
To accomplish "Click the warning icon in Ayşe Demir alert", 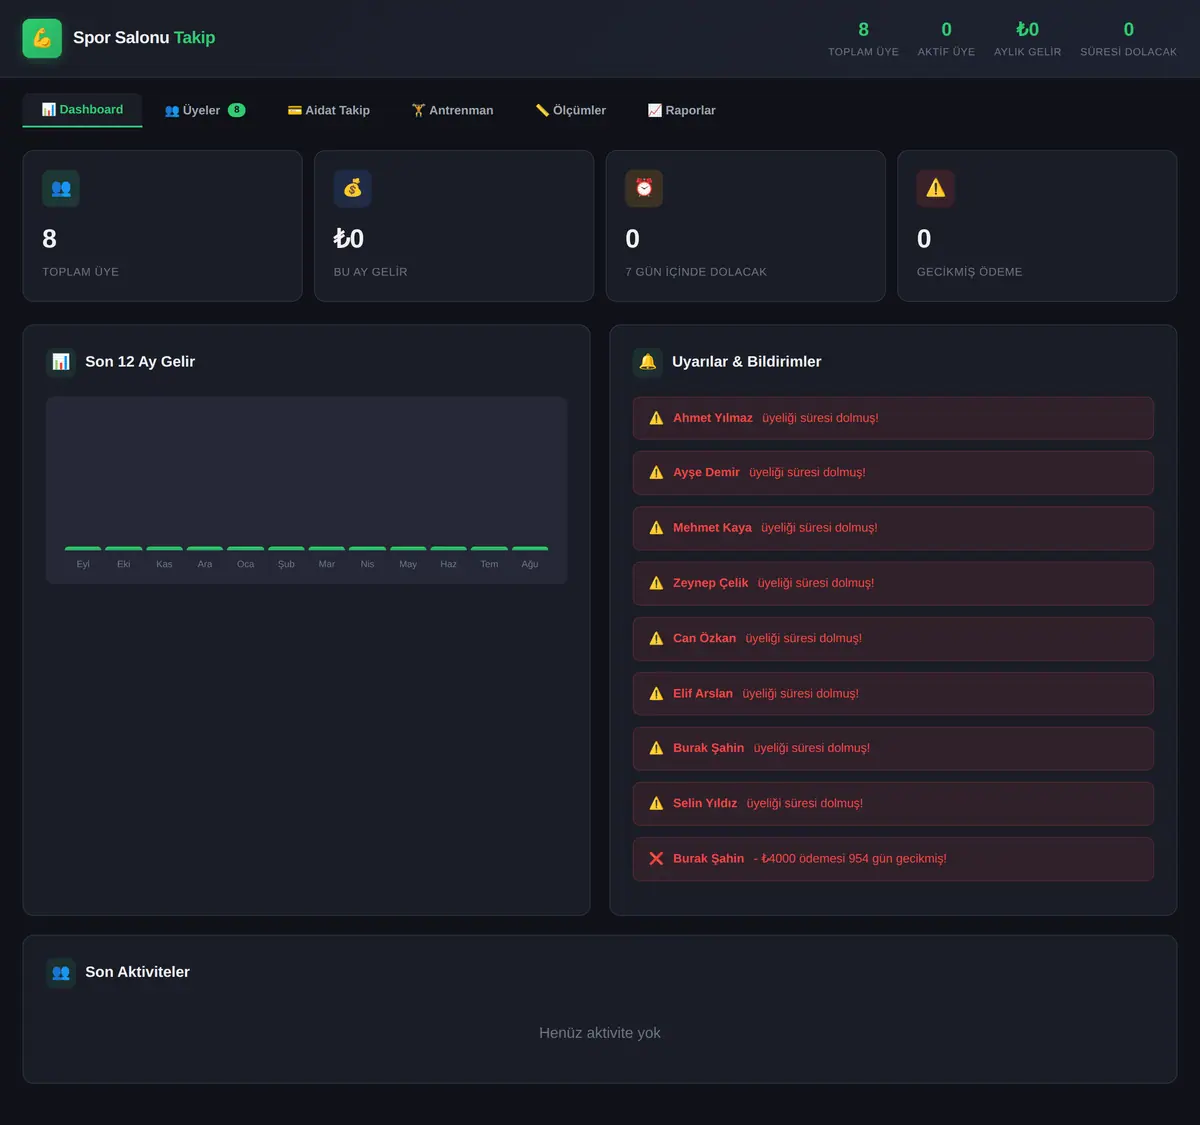I will (656, 473).
